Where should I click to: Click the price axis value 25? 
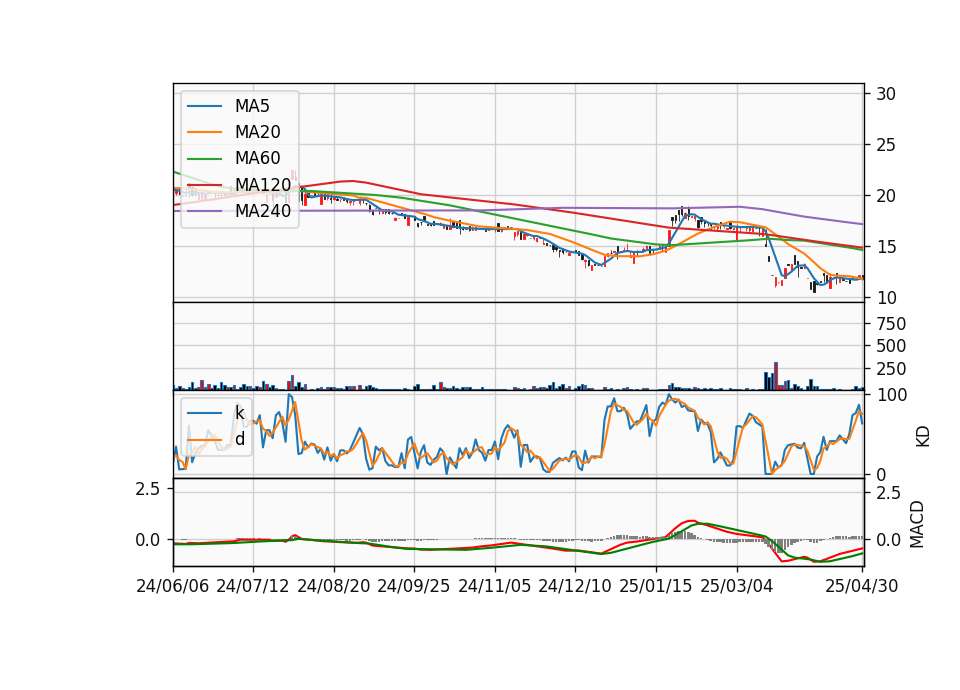pos(886,145)
